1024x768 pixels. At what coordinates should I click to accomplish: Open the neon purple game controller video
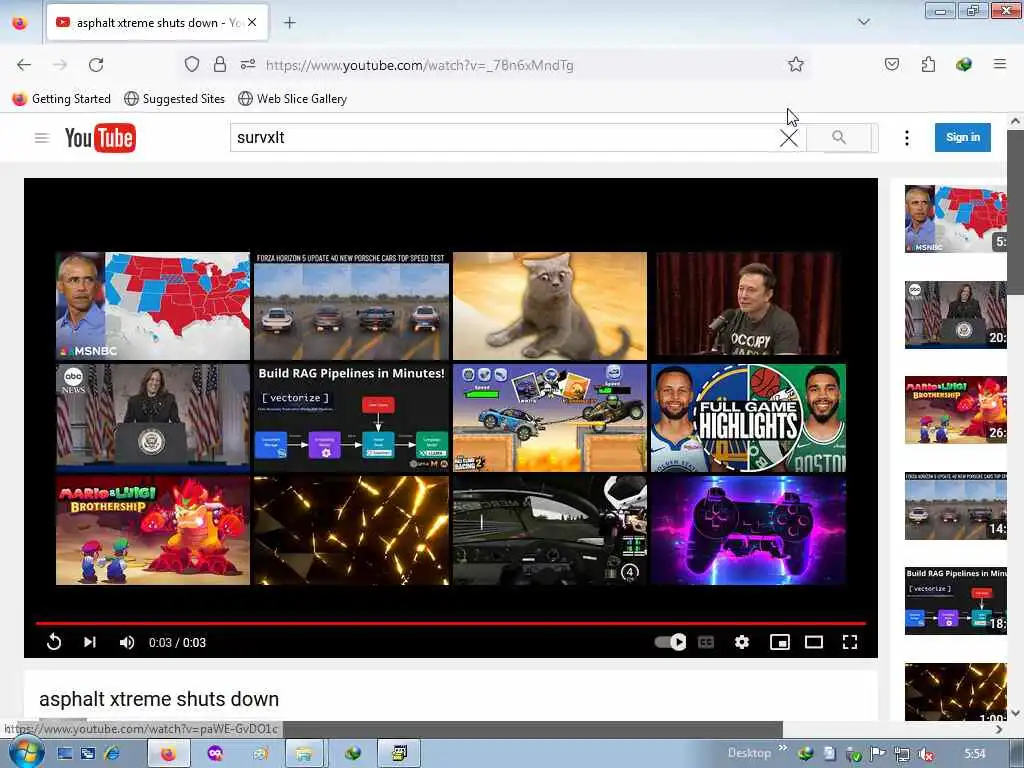pos(748,530)
